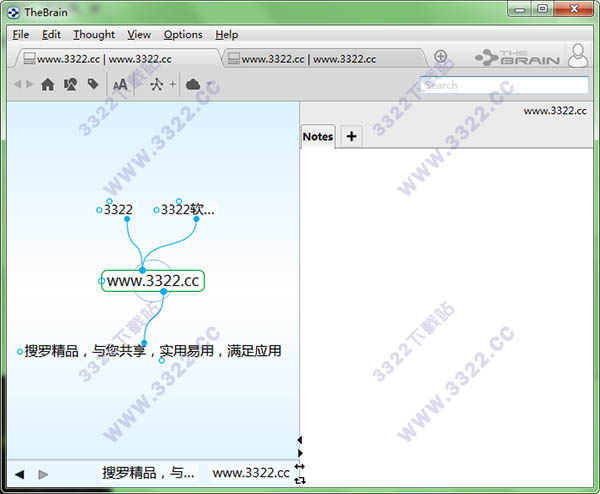
Task: Select the parent thought 3322
Action: pyautogui.click(x=118, y=210)
